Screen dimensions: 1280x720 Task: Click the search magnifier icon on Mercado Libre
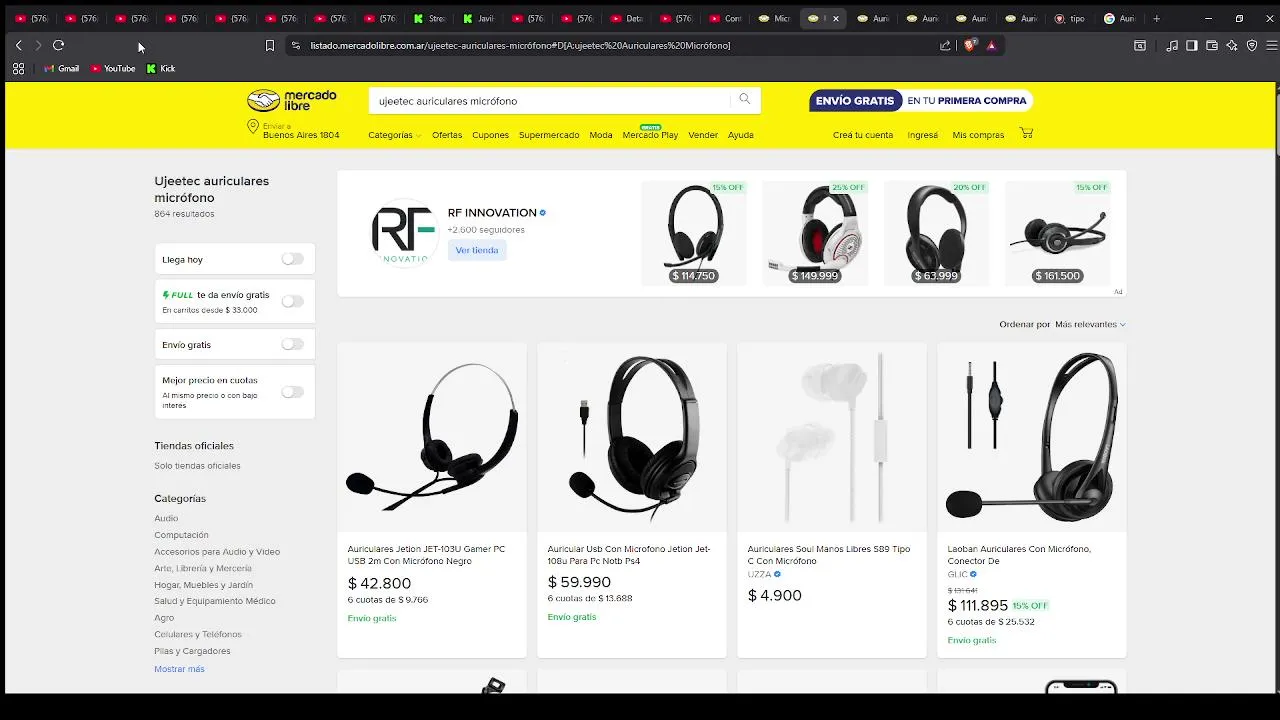click(x=745, y=100)
